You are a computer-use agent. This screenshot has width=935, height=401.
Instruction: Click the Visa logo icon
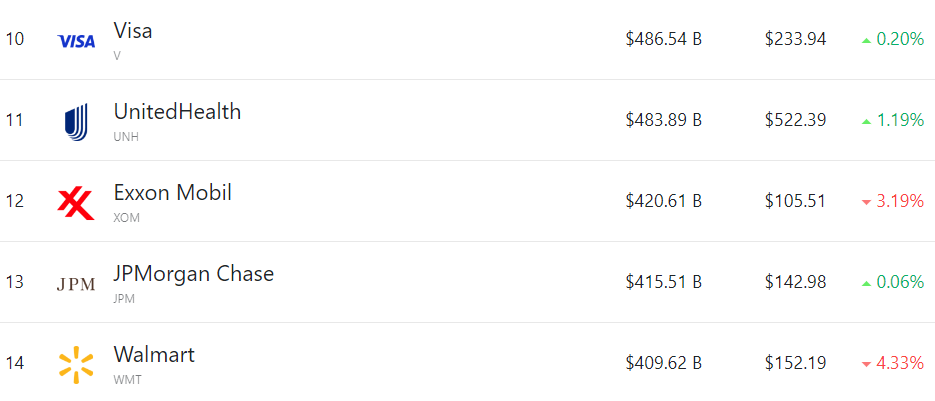(x=76, y=41)
